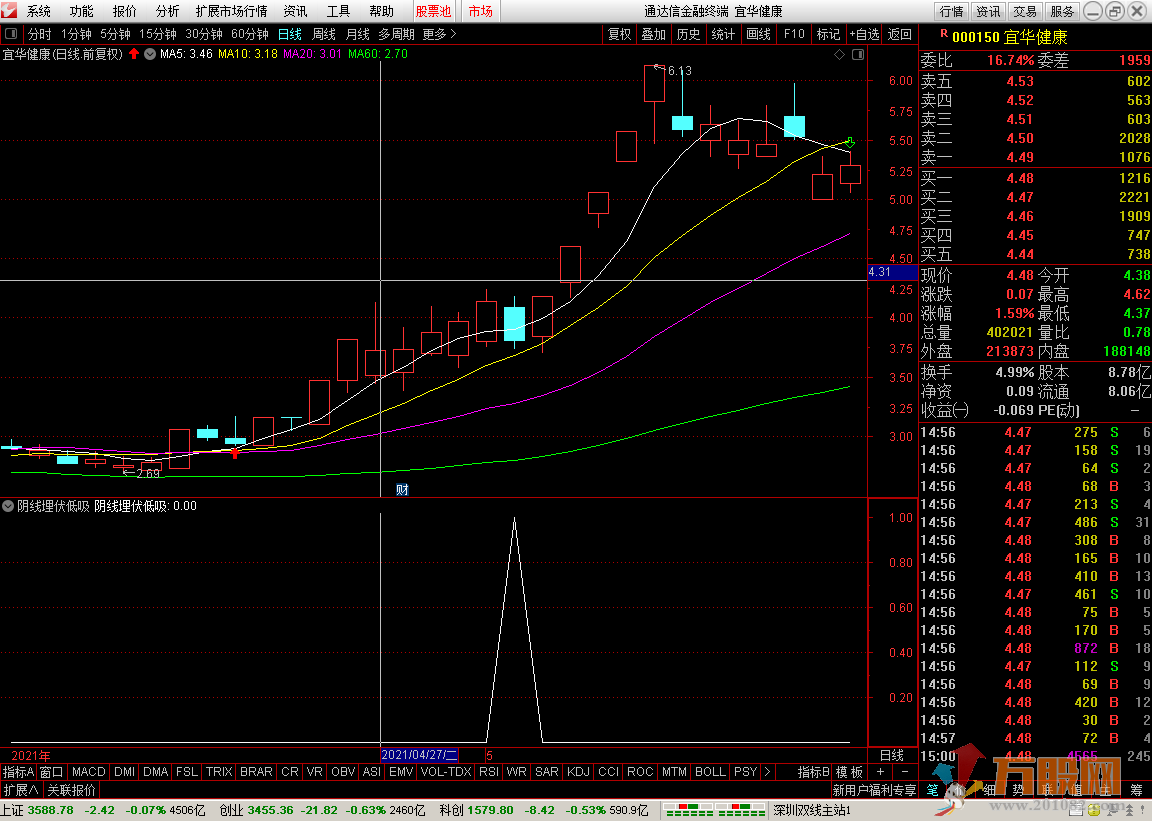
Task: Open the 系统 menu
Action: tap(39, 11)
